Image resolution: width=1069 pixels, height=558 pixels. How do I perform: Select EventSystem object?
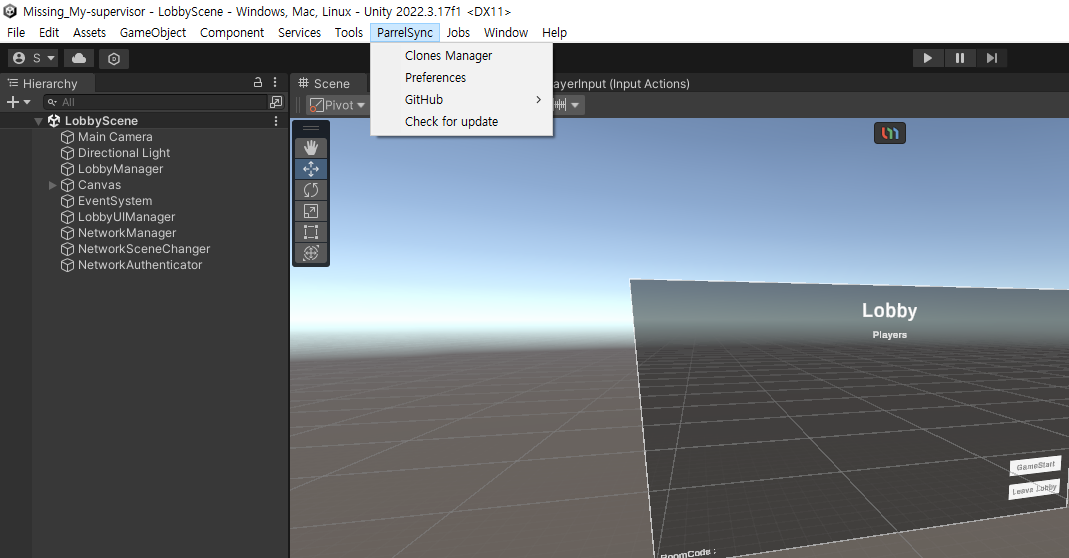(x=115, y=201)
